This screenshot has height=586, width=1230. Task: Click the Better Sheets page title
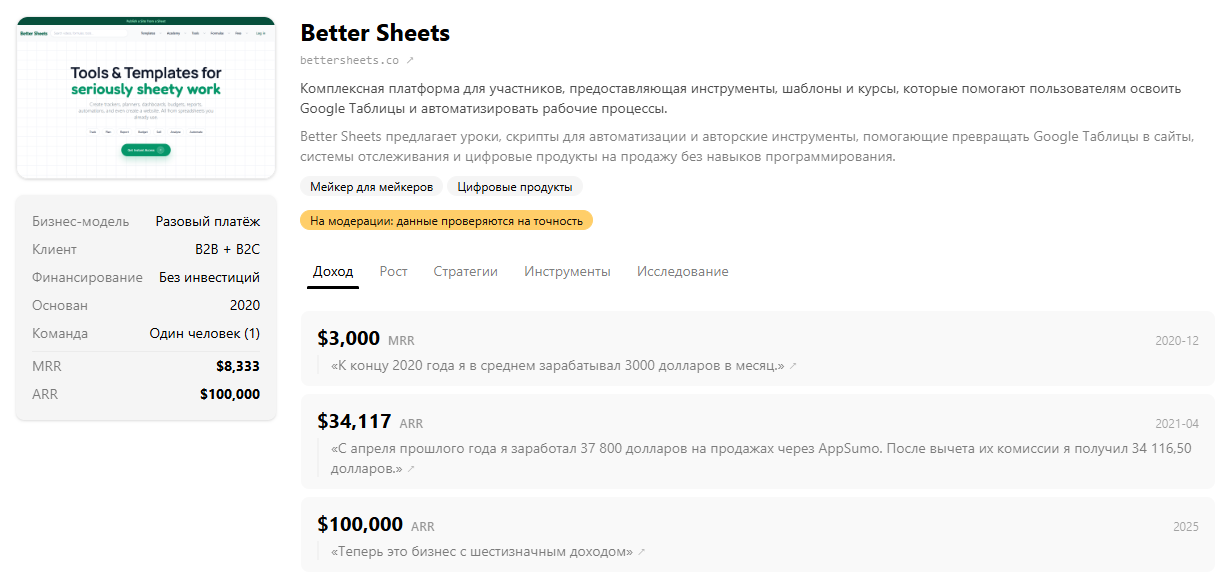click(375, 32)
